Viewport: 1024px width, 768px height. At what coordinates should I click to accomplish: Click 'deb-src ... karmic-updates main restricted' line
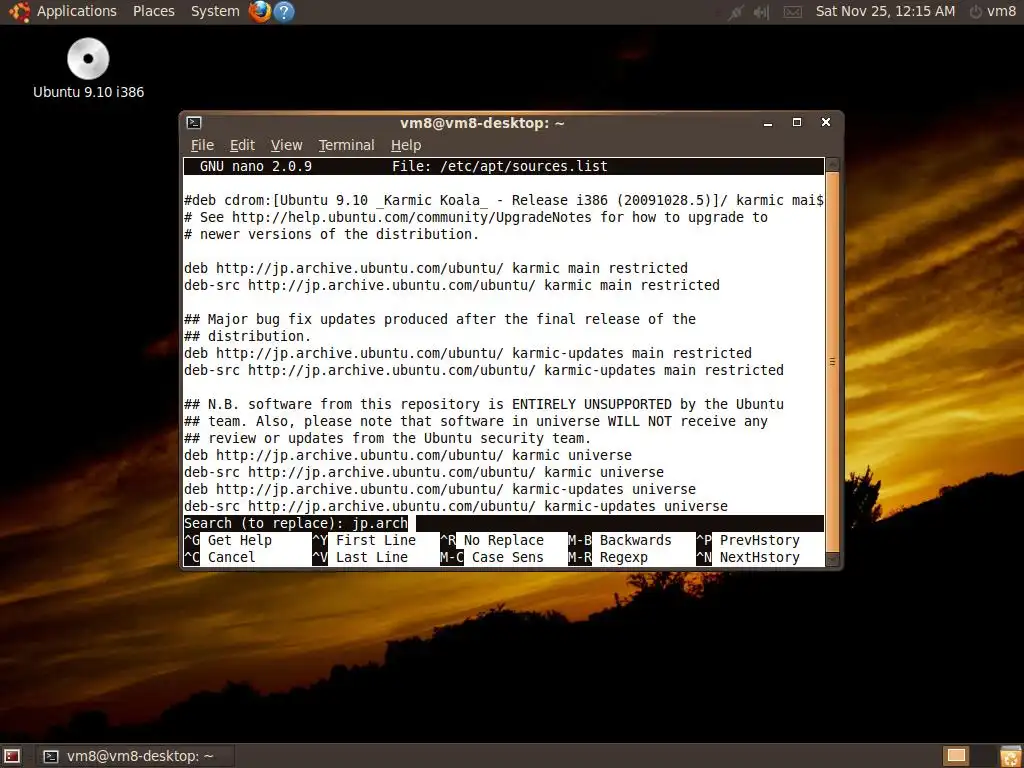click(x=484, y=370)
